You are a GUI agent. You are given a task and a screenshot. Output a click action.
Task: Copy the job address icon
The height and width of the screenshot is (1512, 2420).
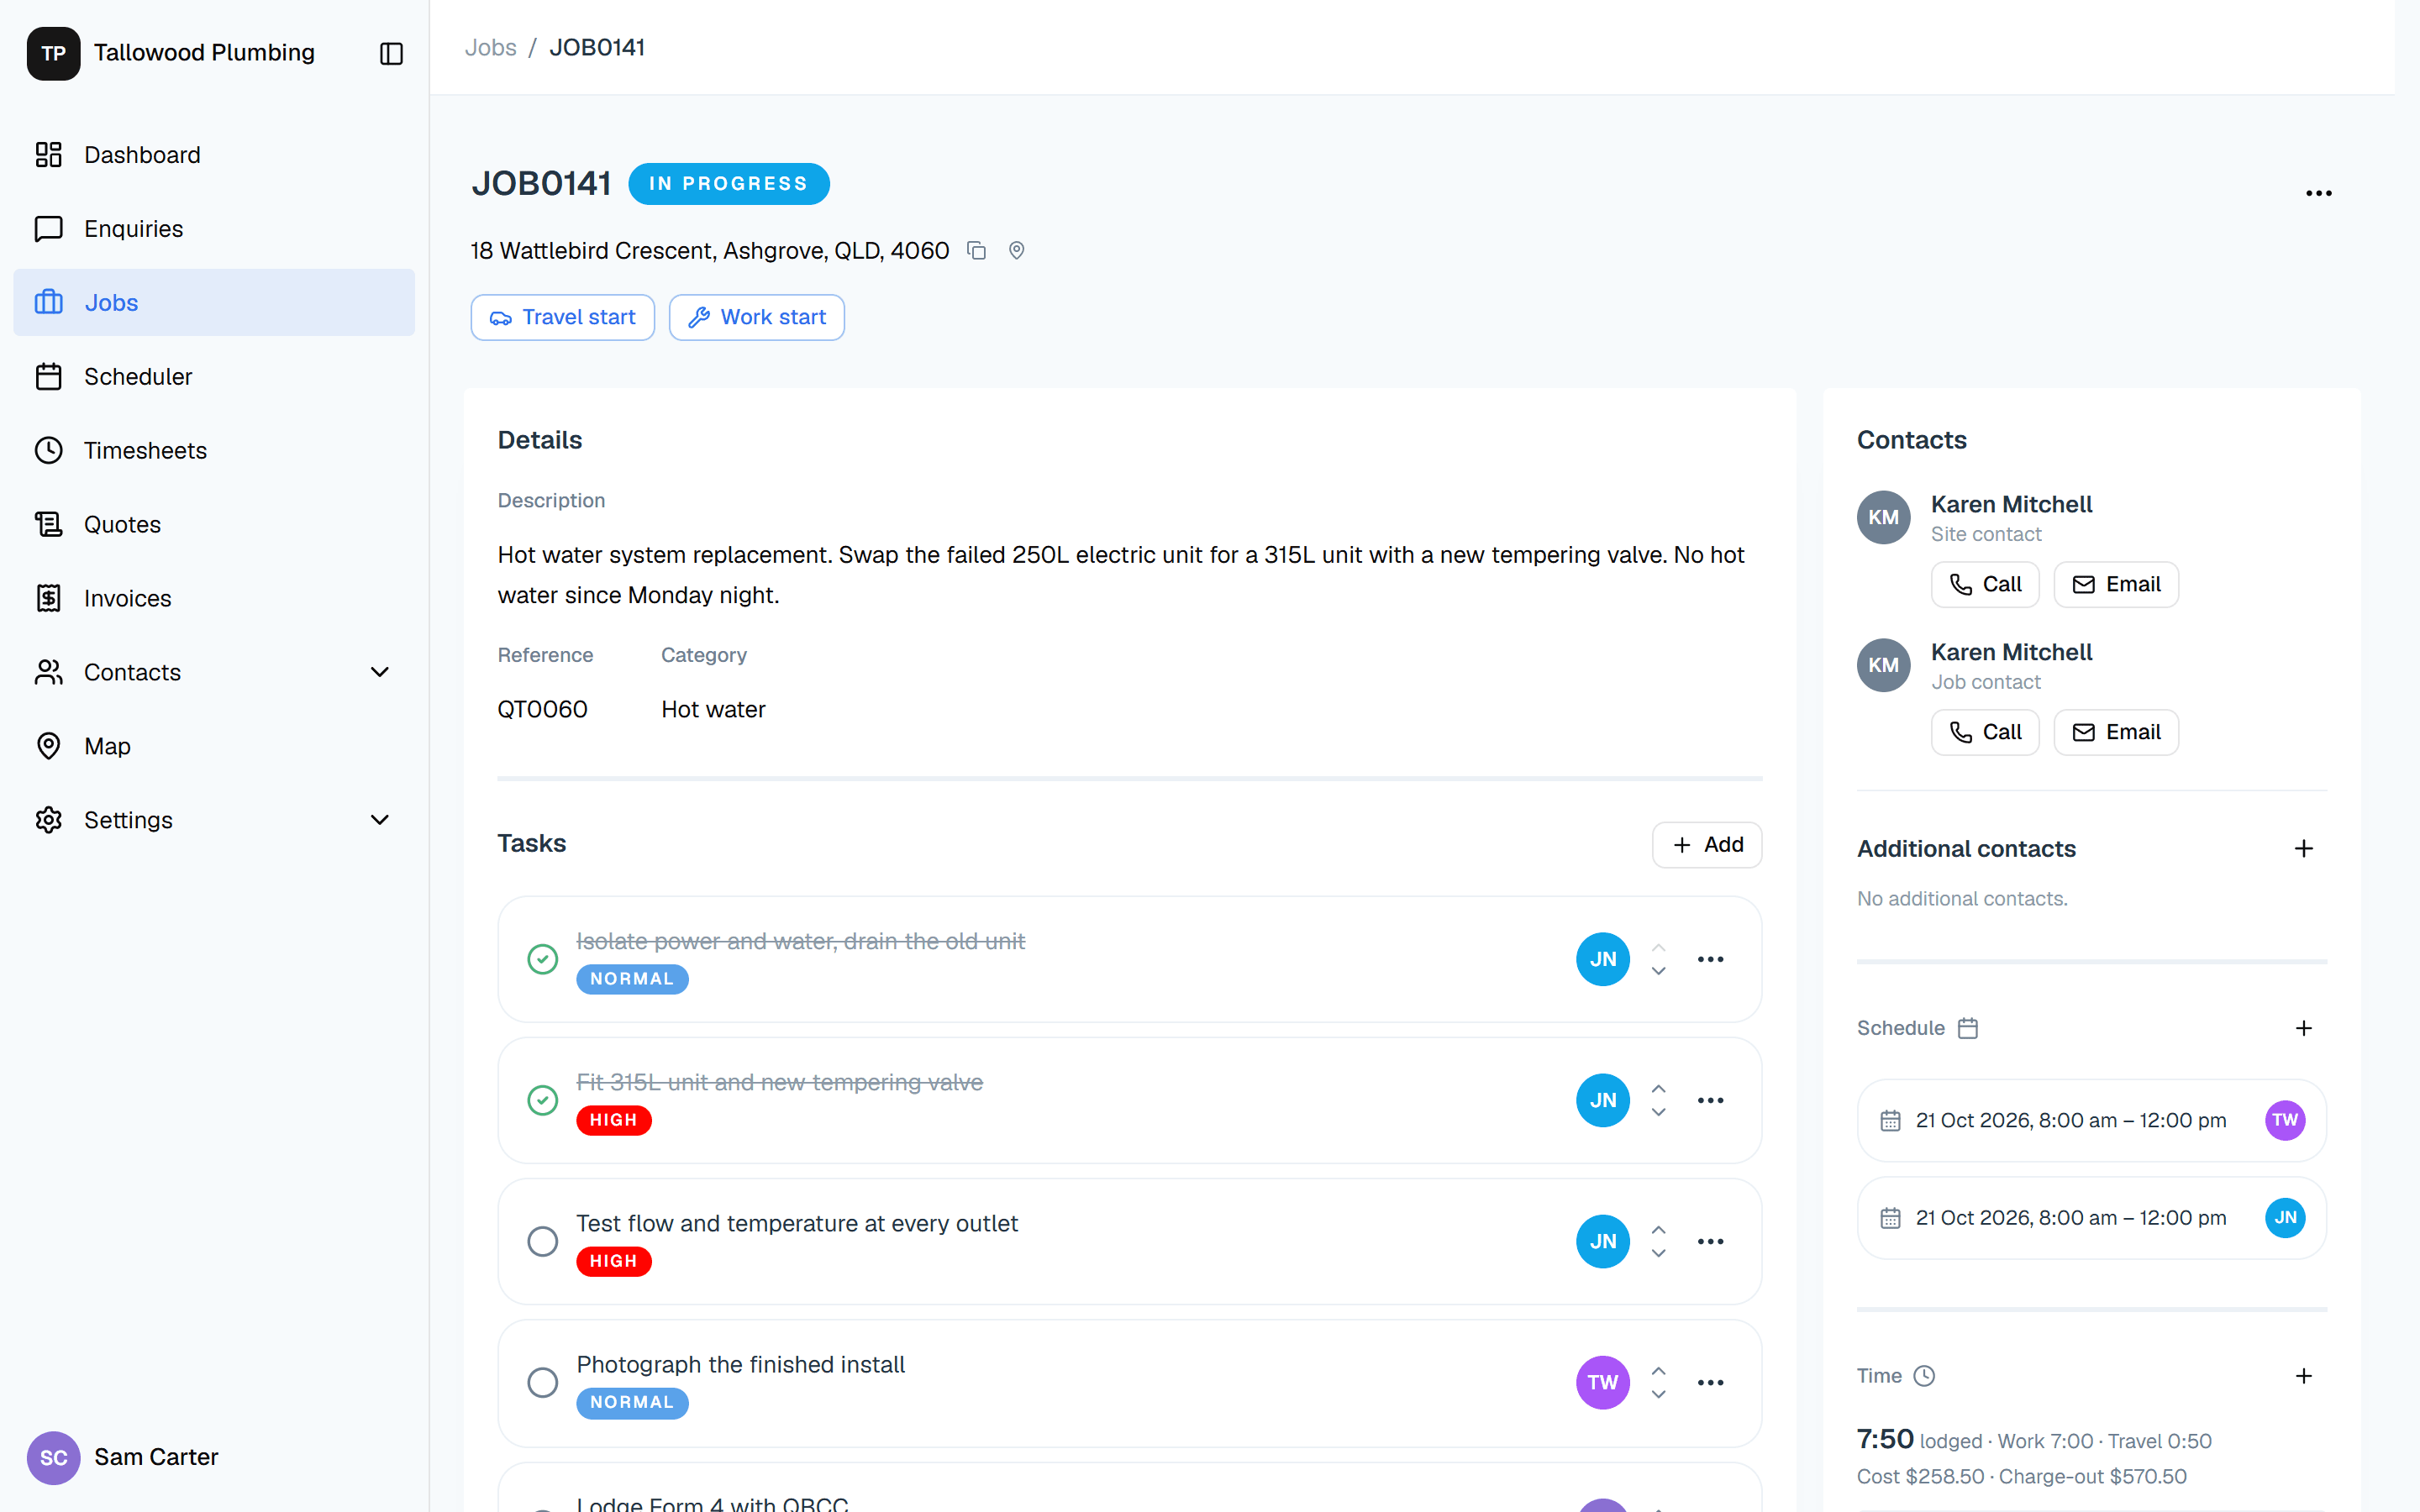click(x=977, y=251)
